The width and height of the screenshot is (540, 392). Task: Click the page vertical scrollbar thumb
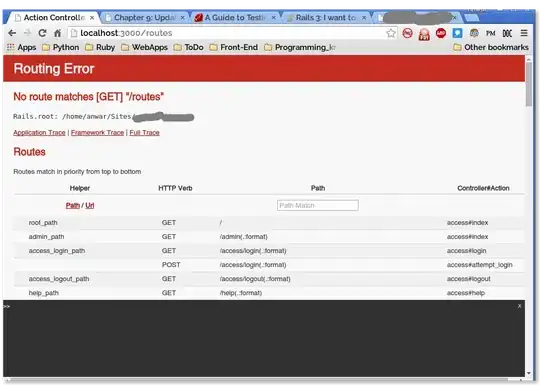(529, 84)
